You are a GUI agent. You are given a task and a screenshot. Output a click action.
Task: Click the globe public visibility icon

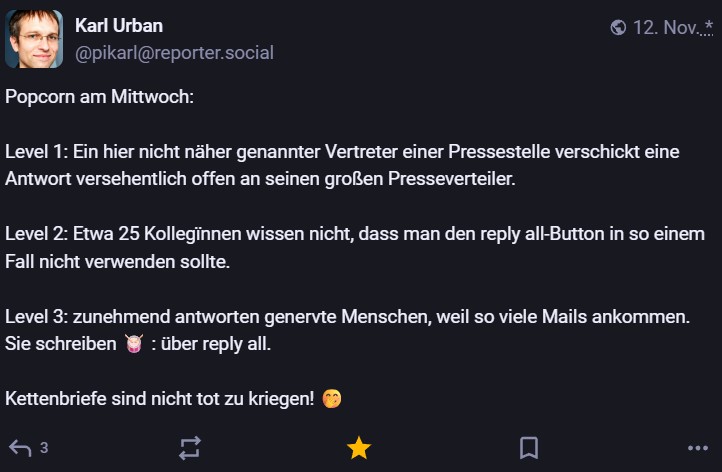tap(618, 27)
